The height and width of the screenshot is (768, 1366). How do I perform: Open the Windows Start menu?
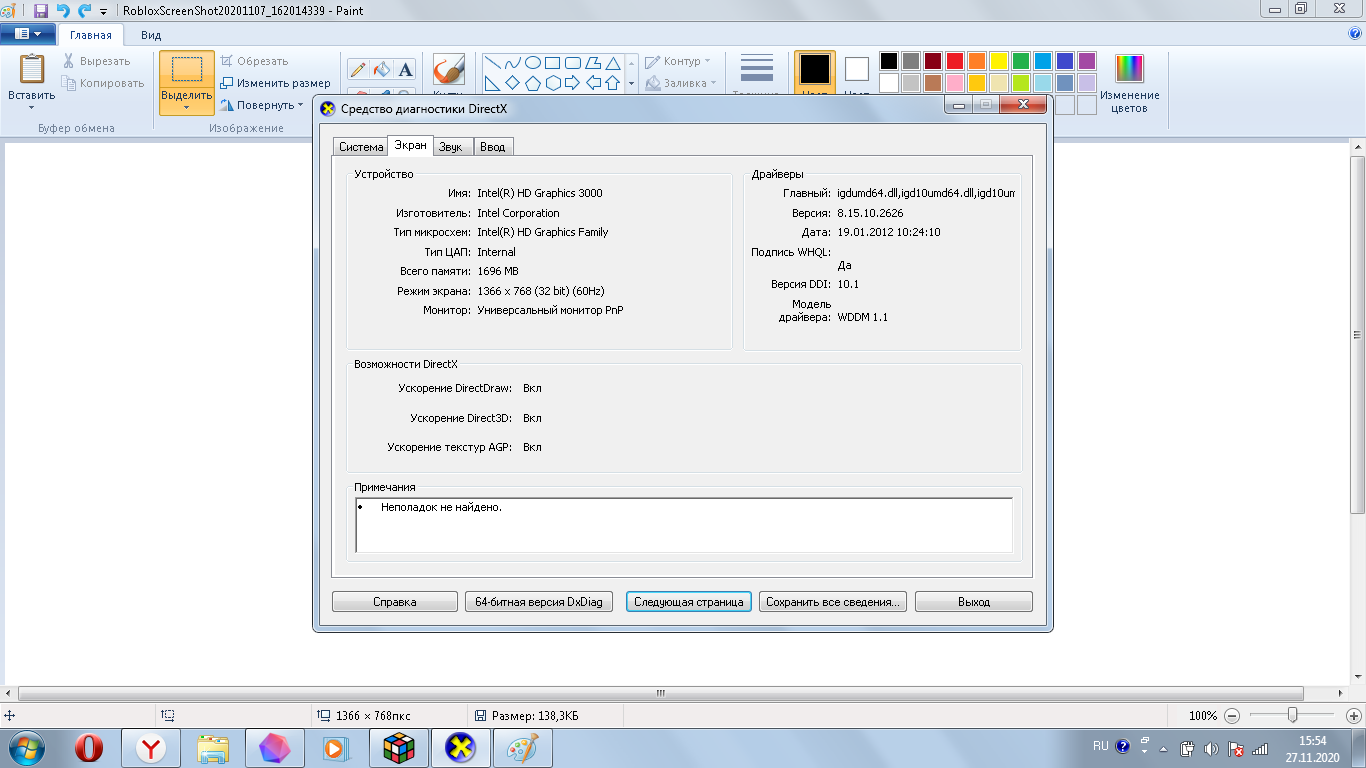pos(28,748)
